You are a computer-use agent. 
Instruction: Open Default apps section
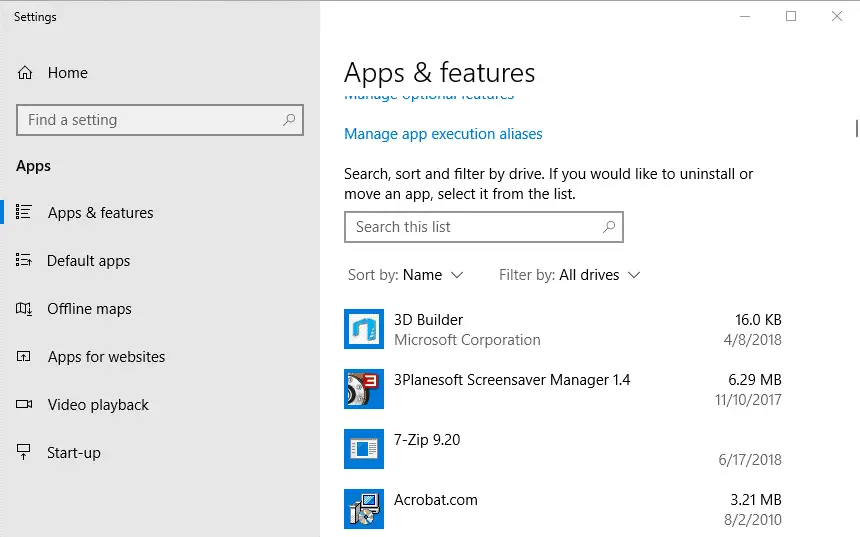89,261
